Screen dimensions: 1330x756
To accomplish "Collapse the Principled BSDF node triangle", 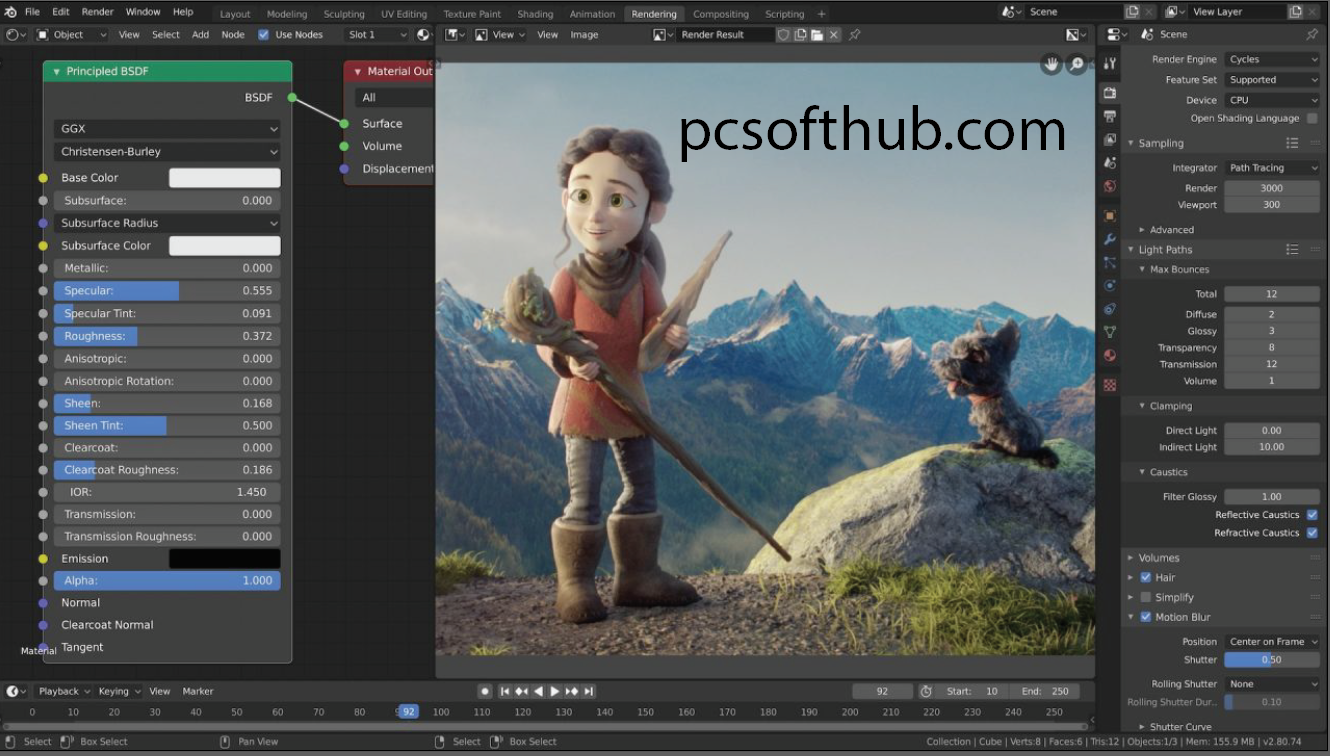I will (55, 72).
